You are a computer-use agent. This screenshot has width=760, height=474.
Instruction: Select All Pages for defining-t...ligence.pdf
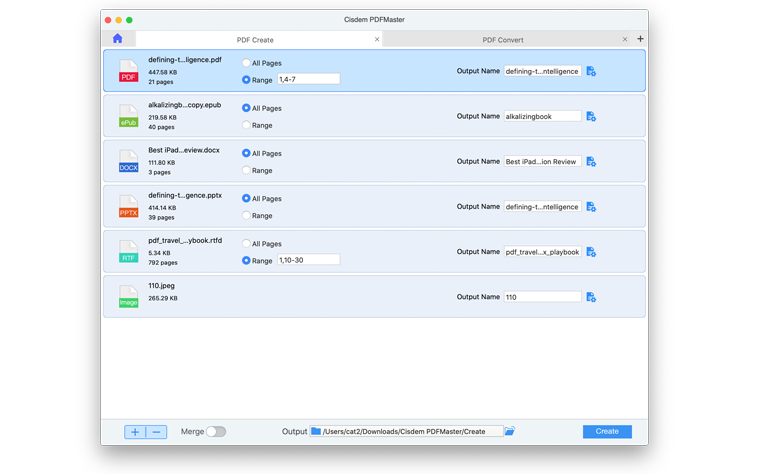tap(246, 63)
